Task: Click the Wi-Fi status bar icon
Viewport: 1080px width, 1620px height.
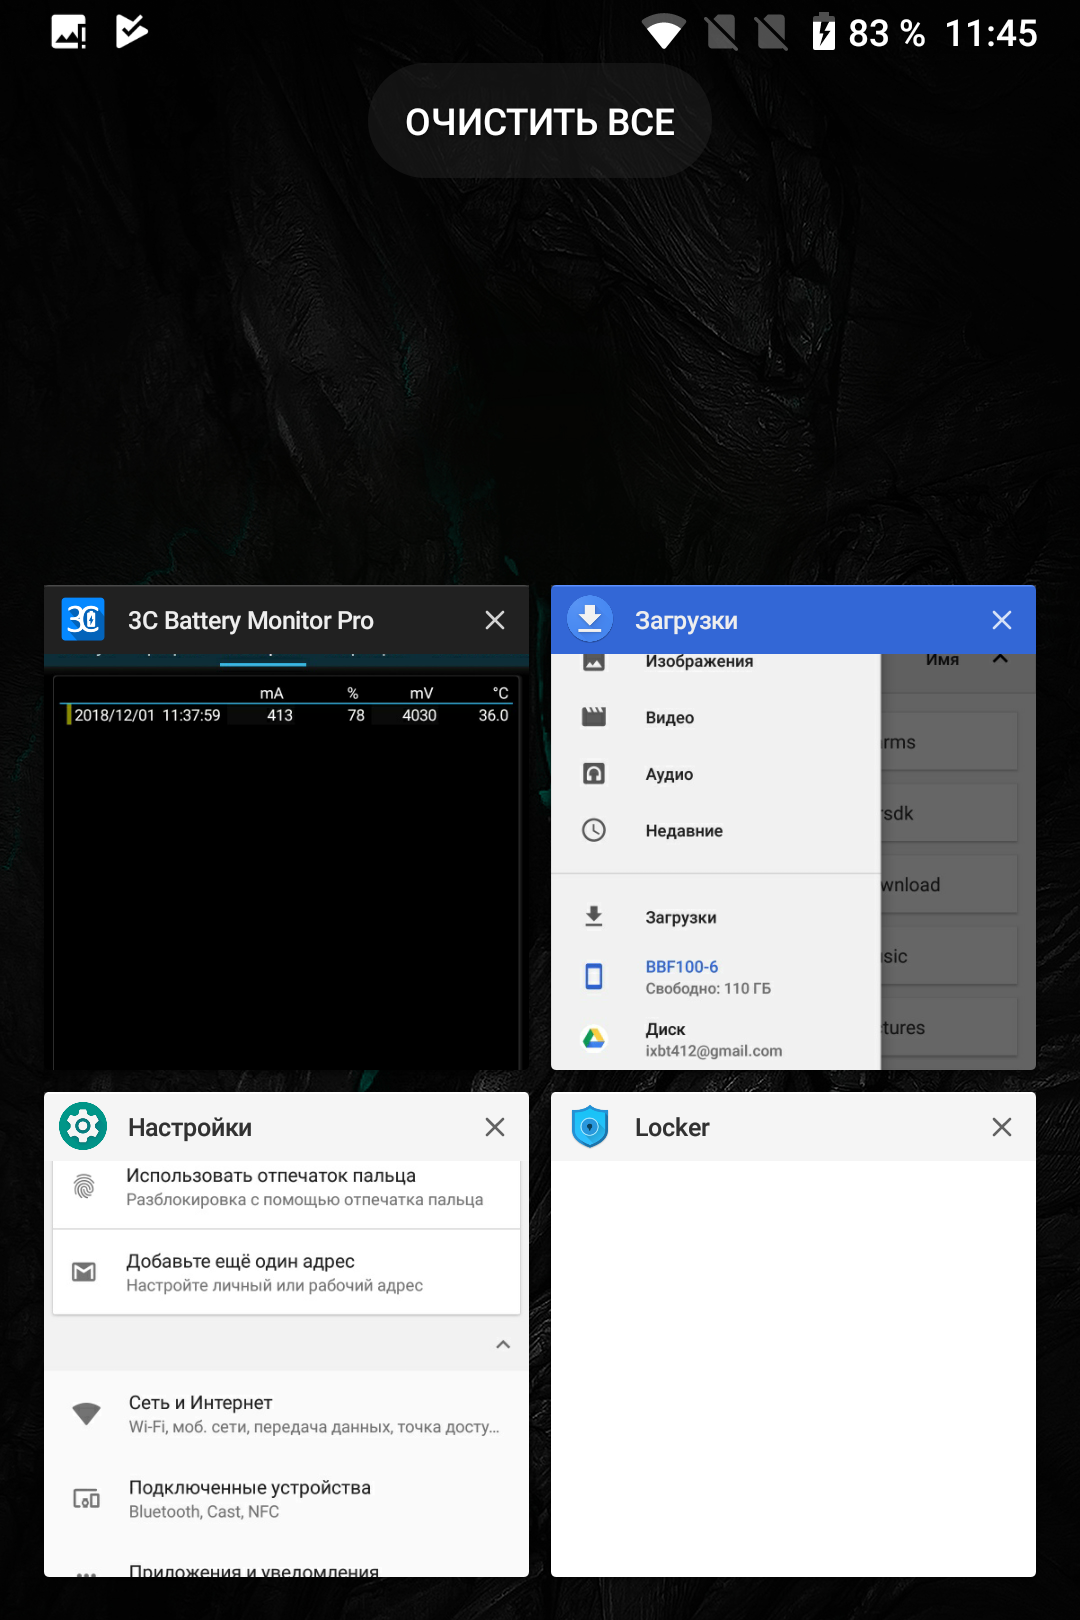Action: (x=663, y=32)
